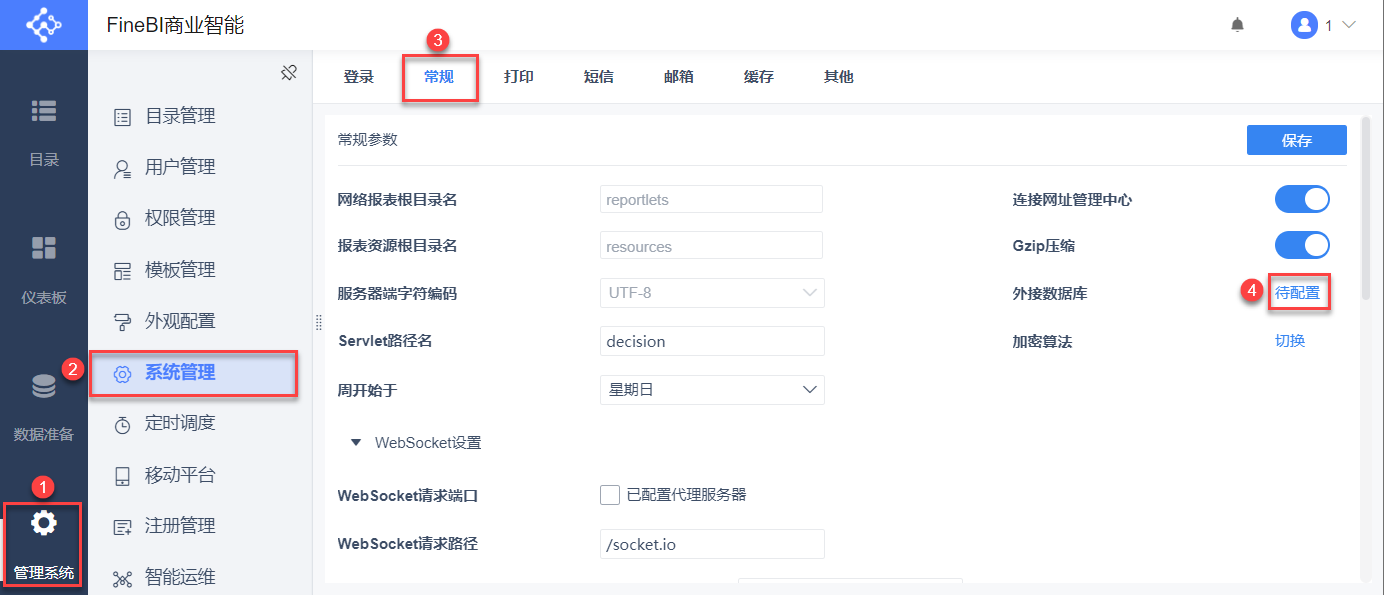Check the 已配置代理服务器 checkbox

[610, 494]
